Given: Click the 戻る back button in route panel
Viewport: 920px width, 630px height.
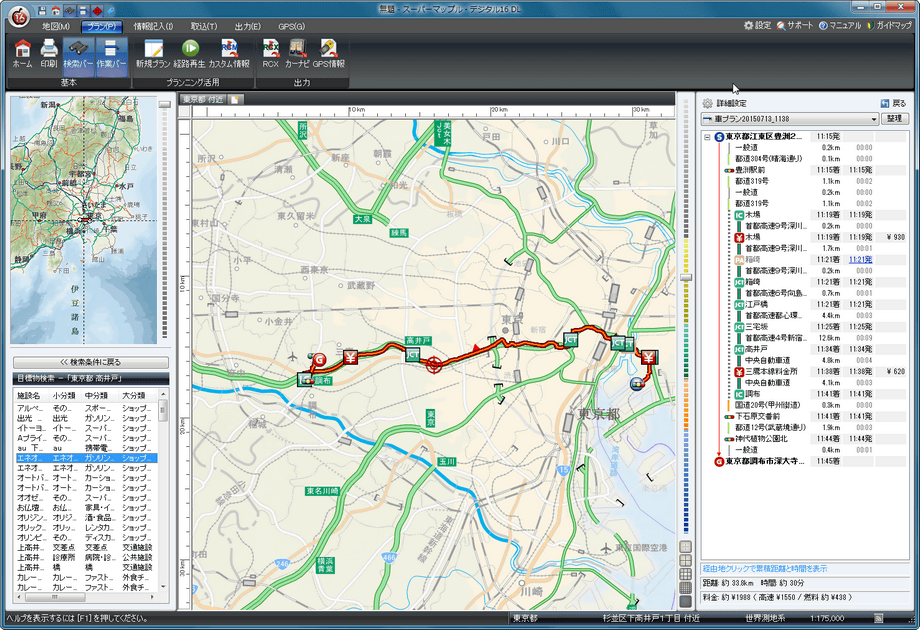Looking at the screenshot, I should click(894, 103).
